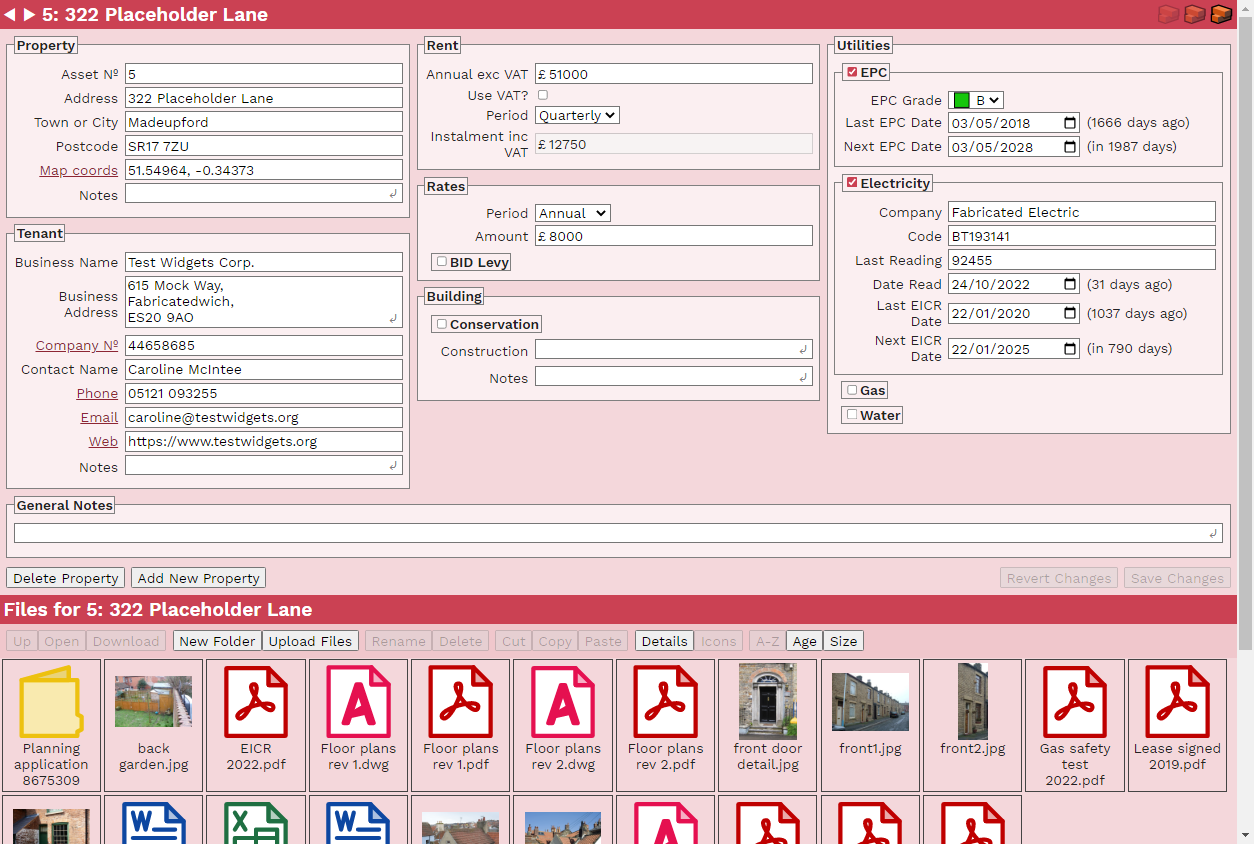This screenshot has height=844, width=1254.
Task: Switch to Details file view
Action: [663, 641]
